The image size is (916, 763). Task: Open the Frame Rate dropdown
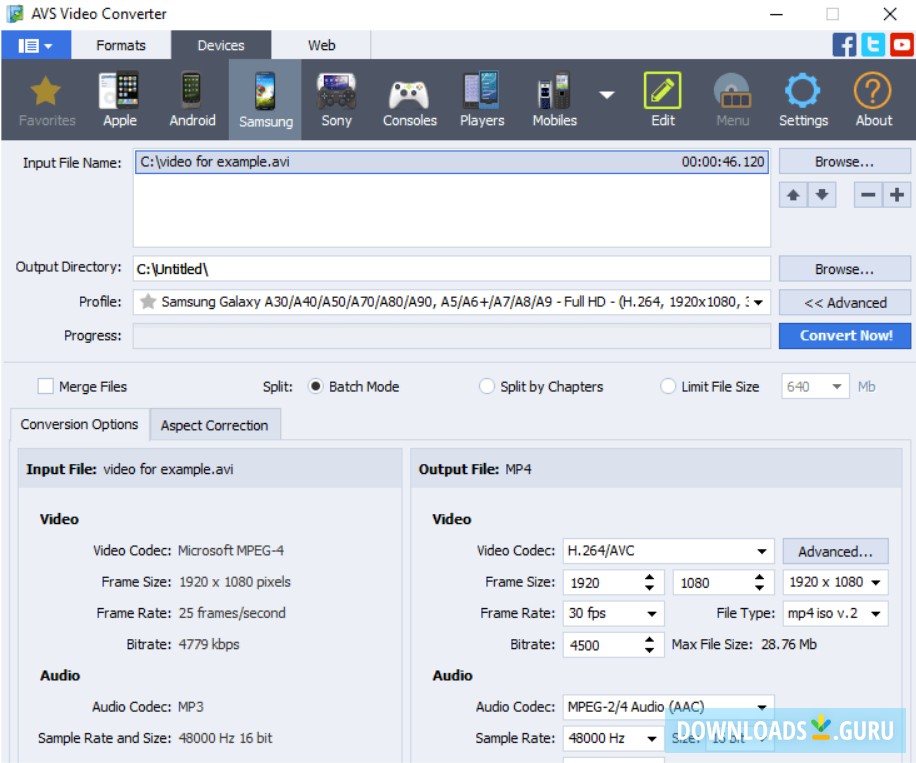click(644, 613)
